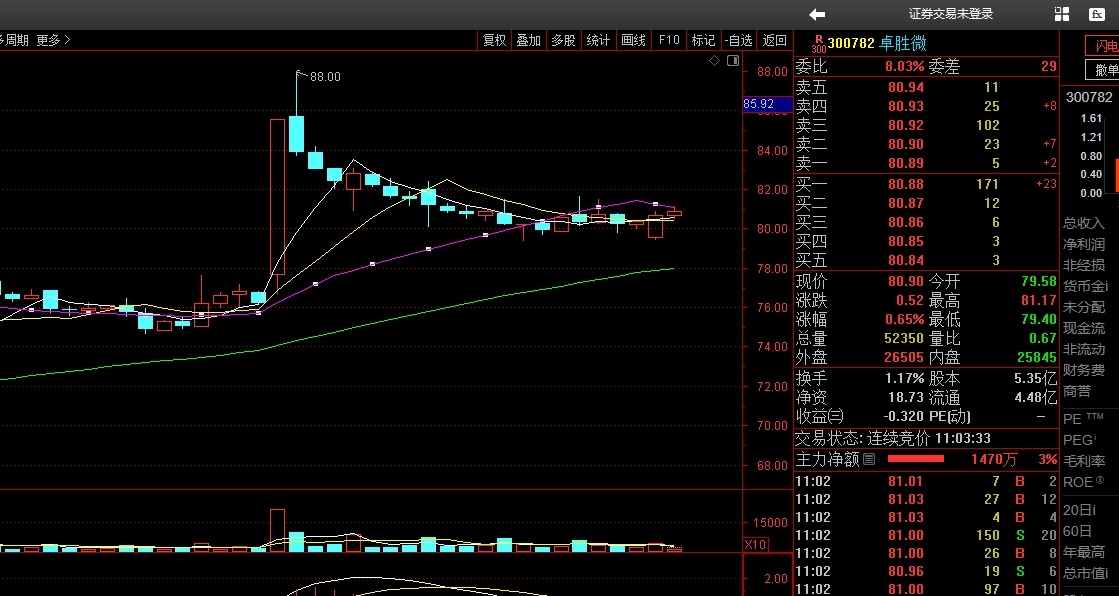Switch to 多股 multi-stock view
Image resolution: width=1119 pixels, height=596 pixels.
(564, 41)
